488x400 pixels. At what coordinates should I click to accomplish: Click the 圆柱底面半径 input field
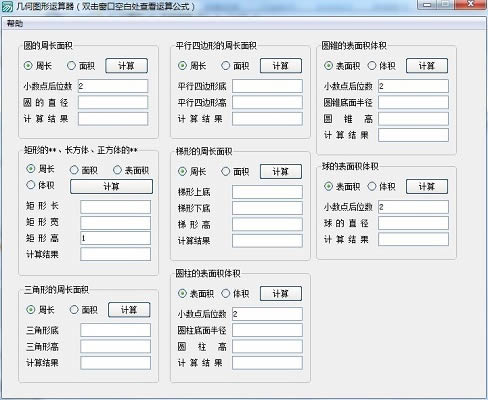tap(267, 330)
